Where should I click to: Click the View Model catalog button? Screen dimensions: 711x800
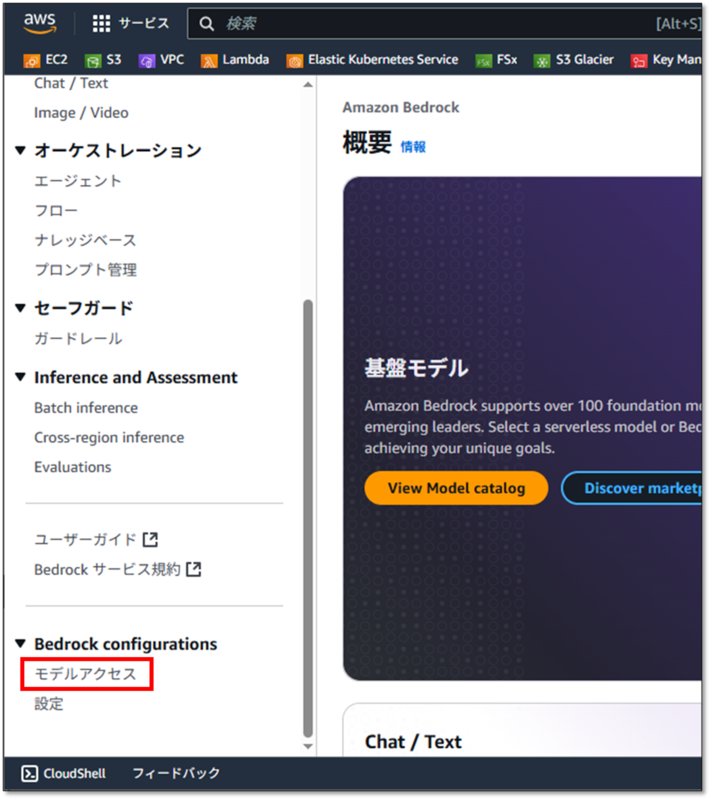(456, 488)
